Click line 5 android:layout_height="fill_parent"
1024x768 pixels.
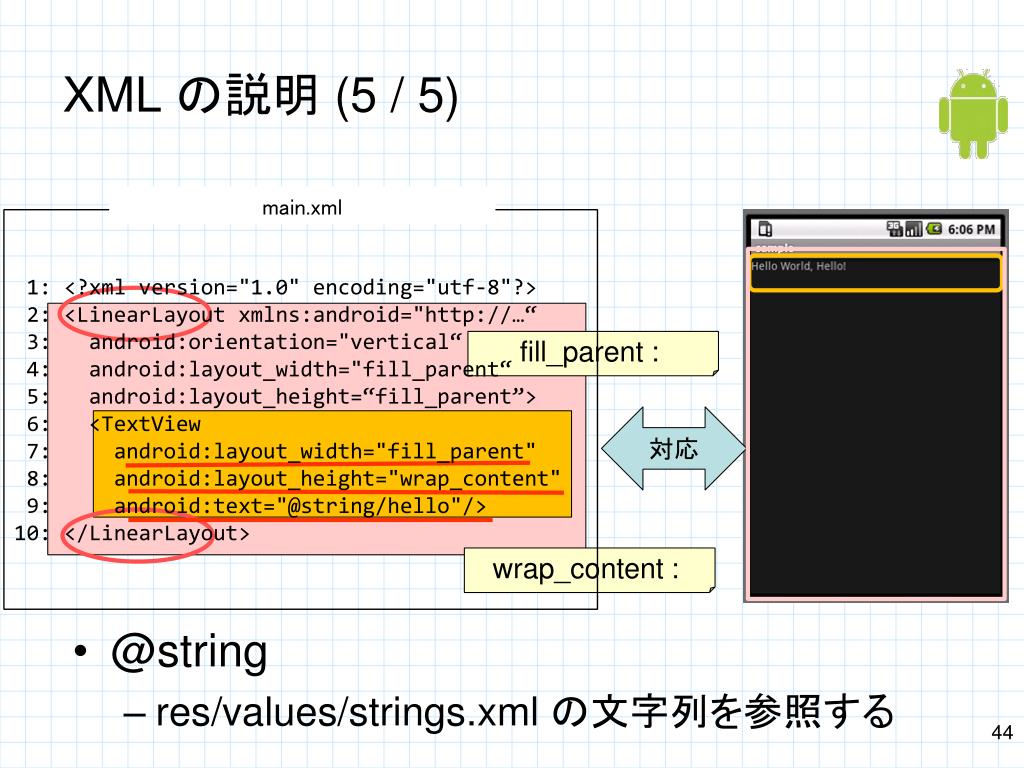pos(312,397)
